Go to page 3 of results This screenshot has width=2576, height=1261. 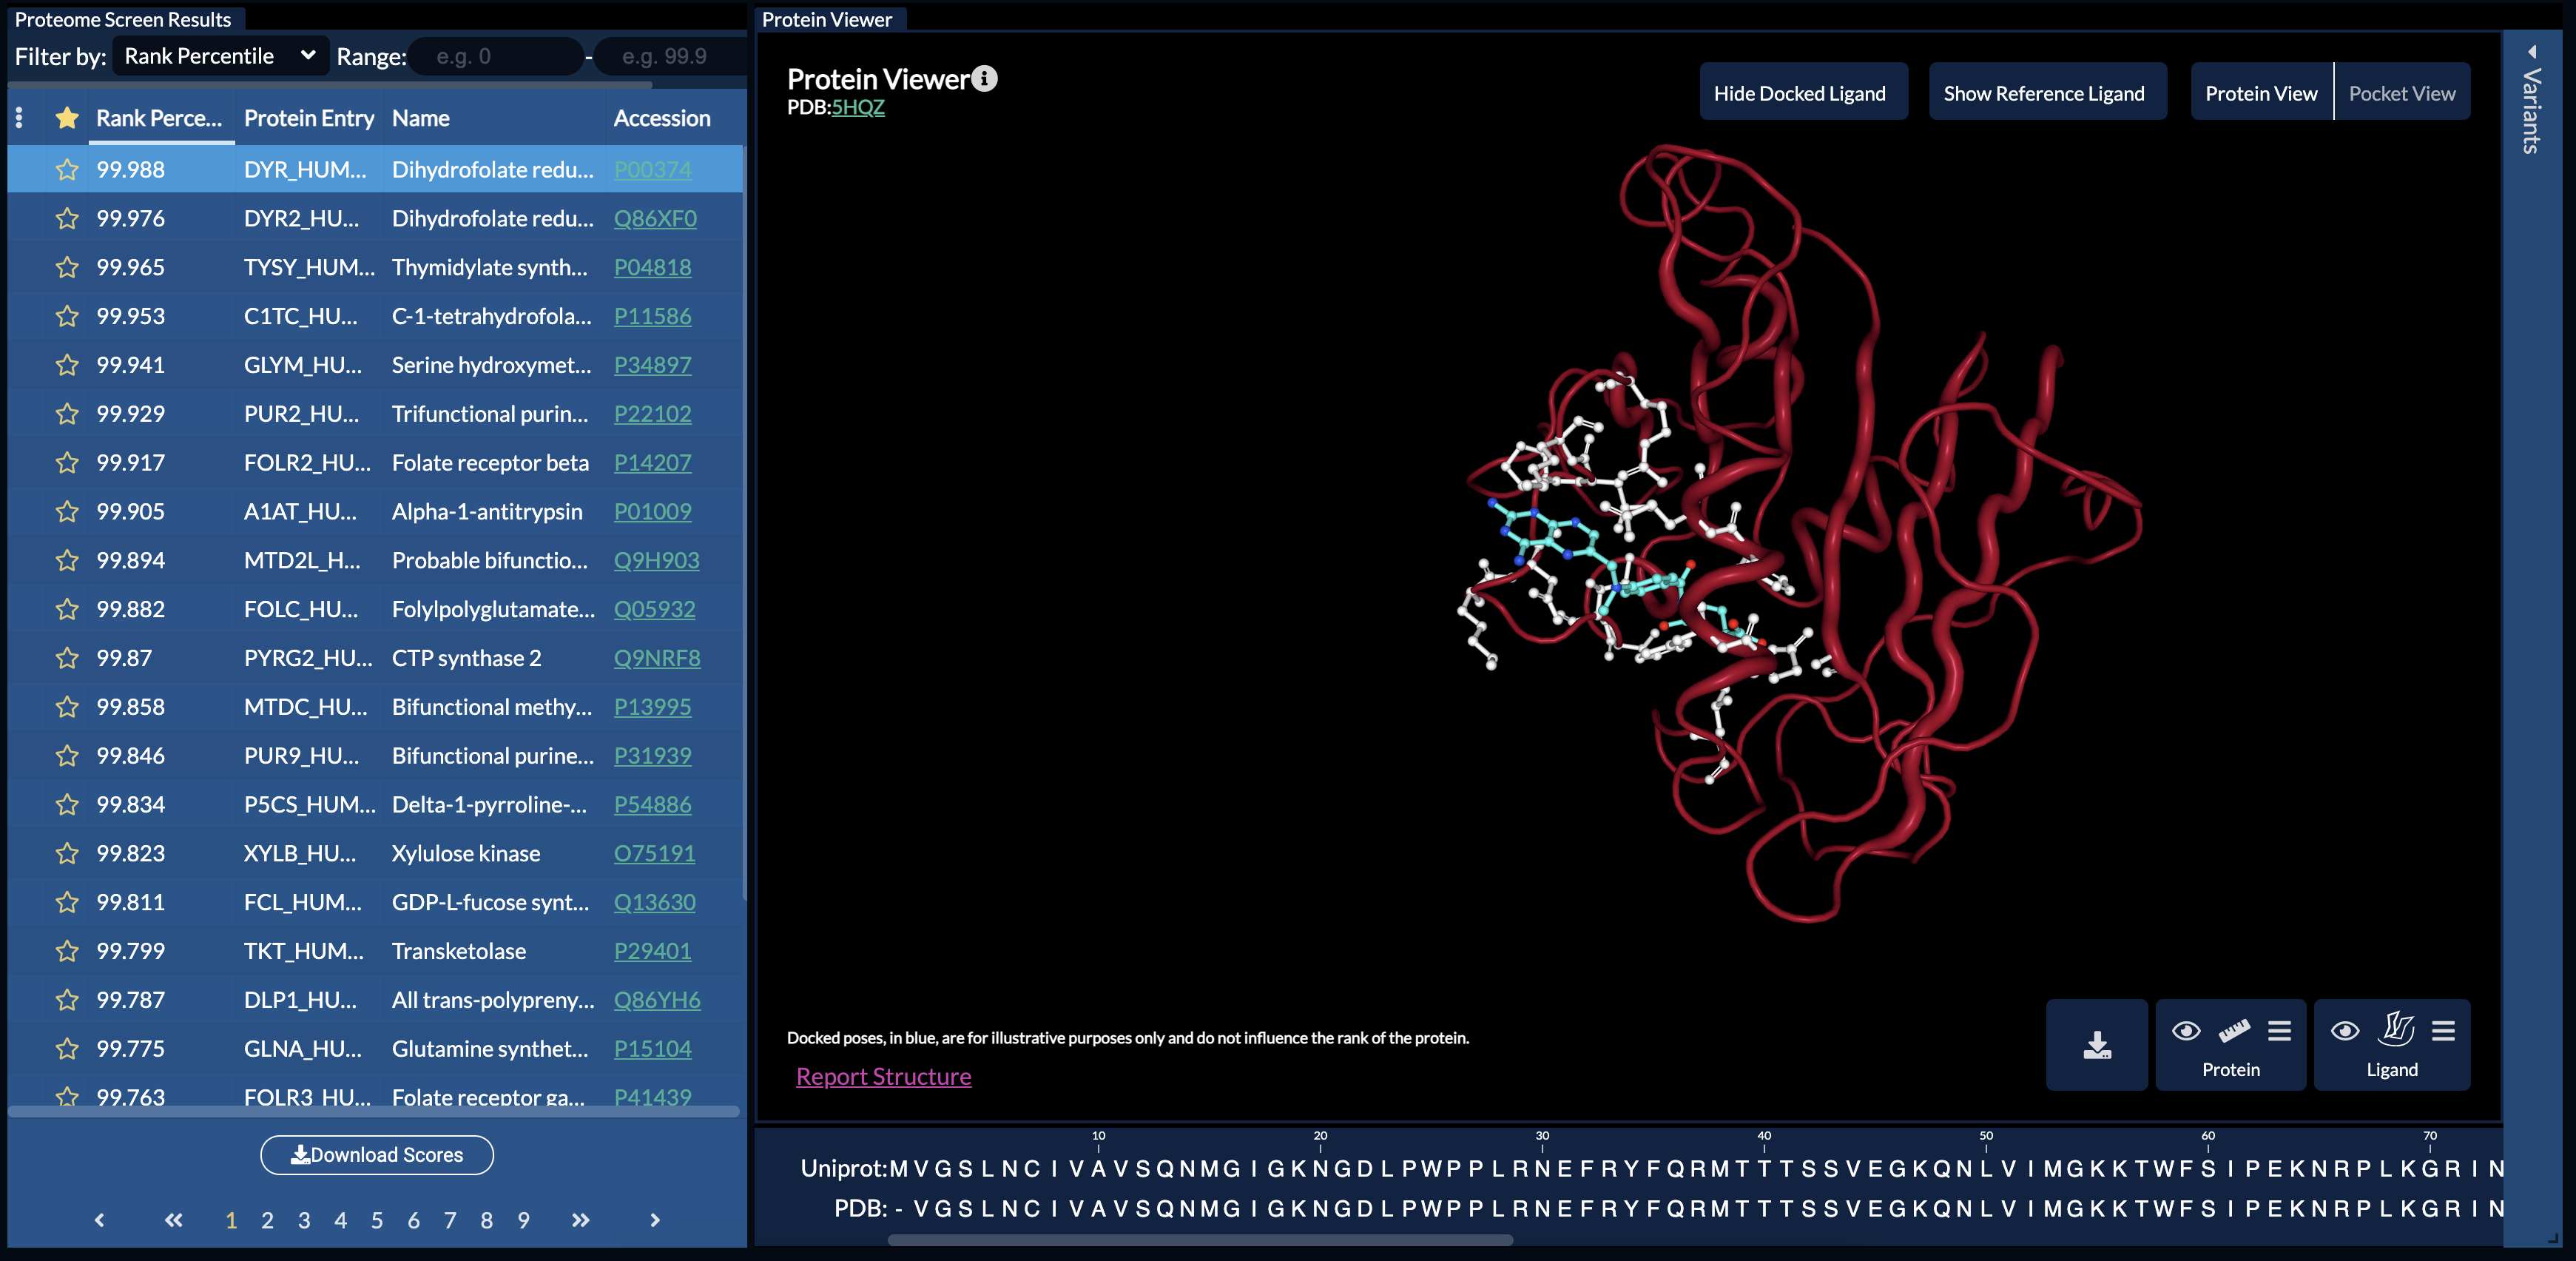tap(304, 1220)
